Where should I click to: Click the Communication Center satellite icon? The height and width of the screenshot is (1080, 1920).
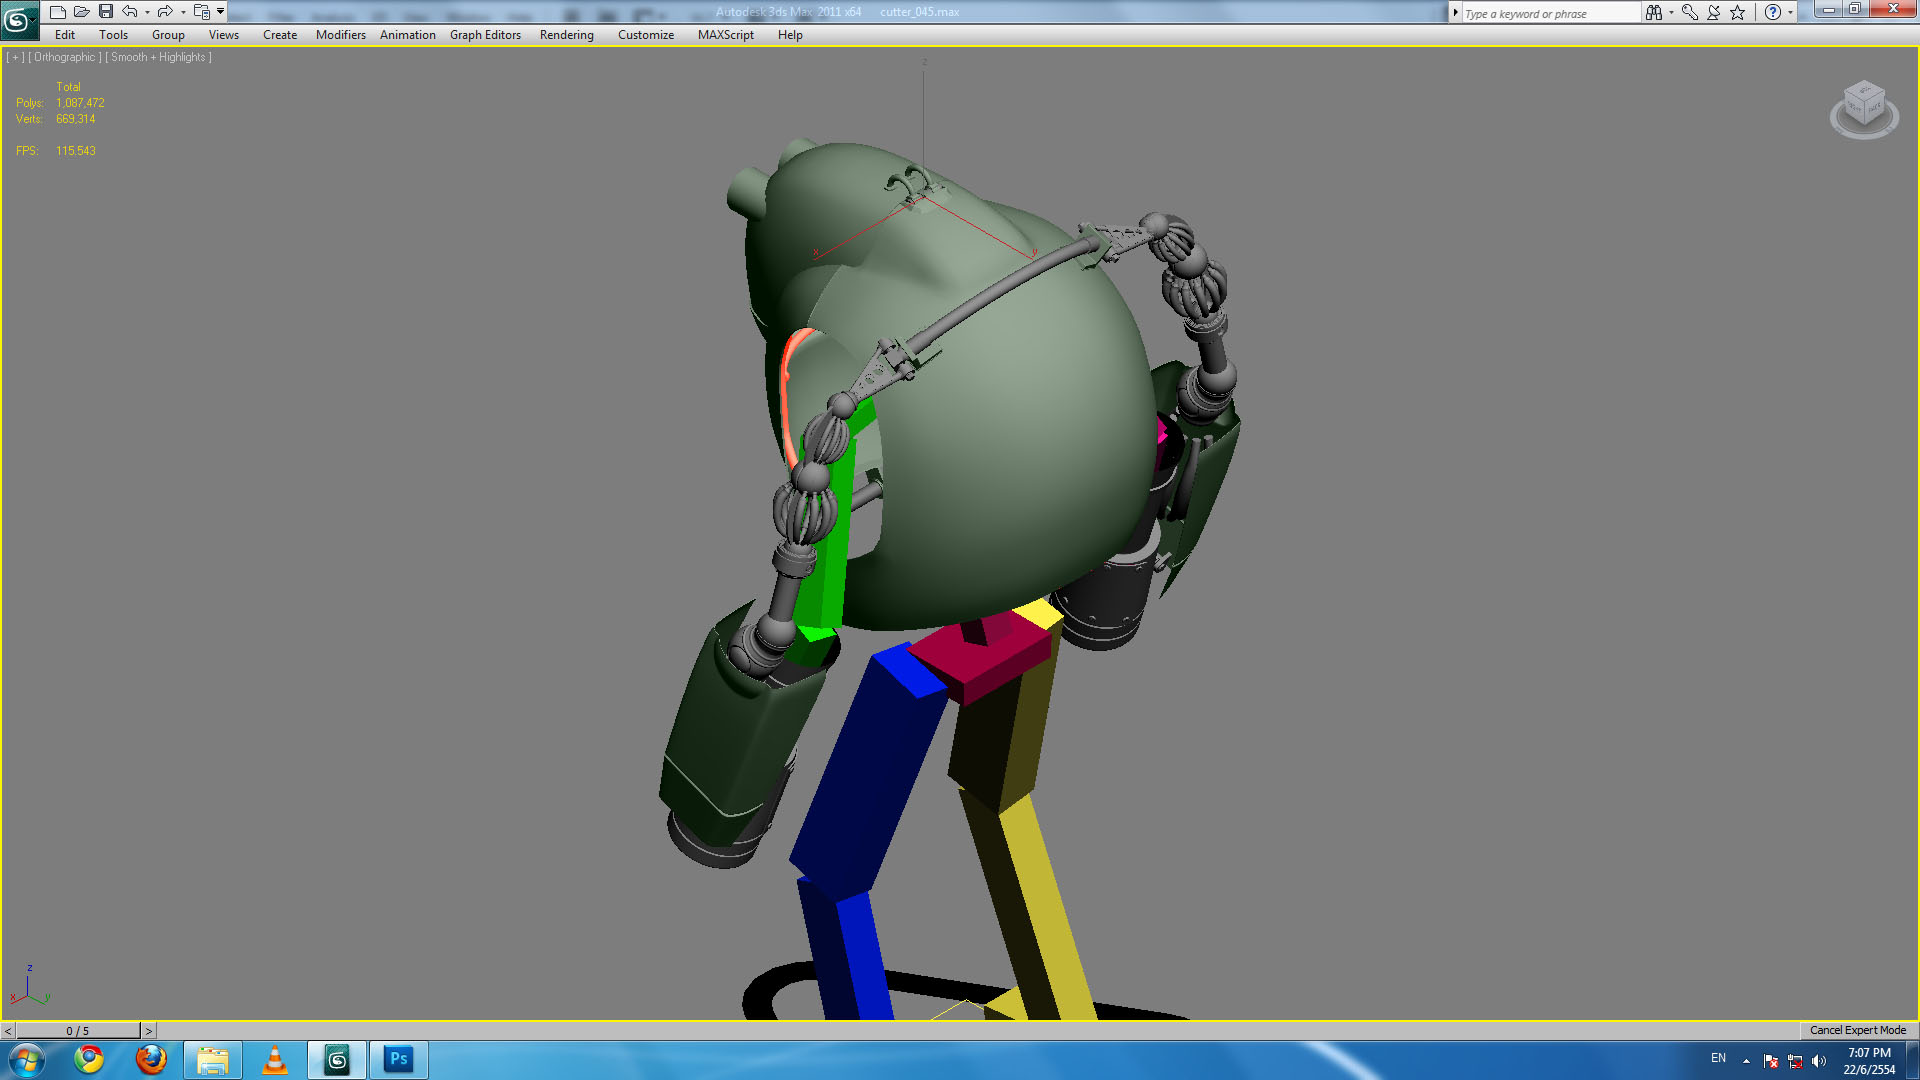point(1714,12)
